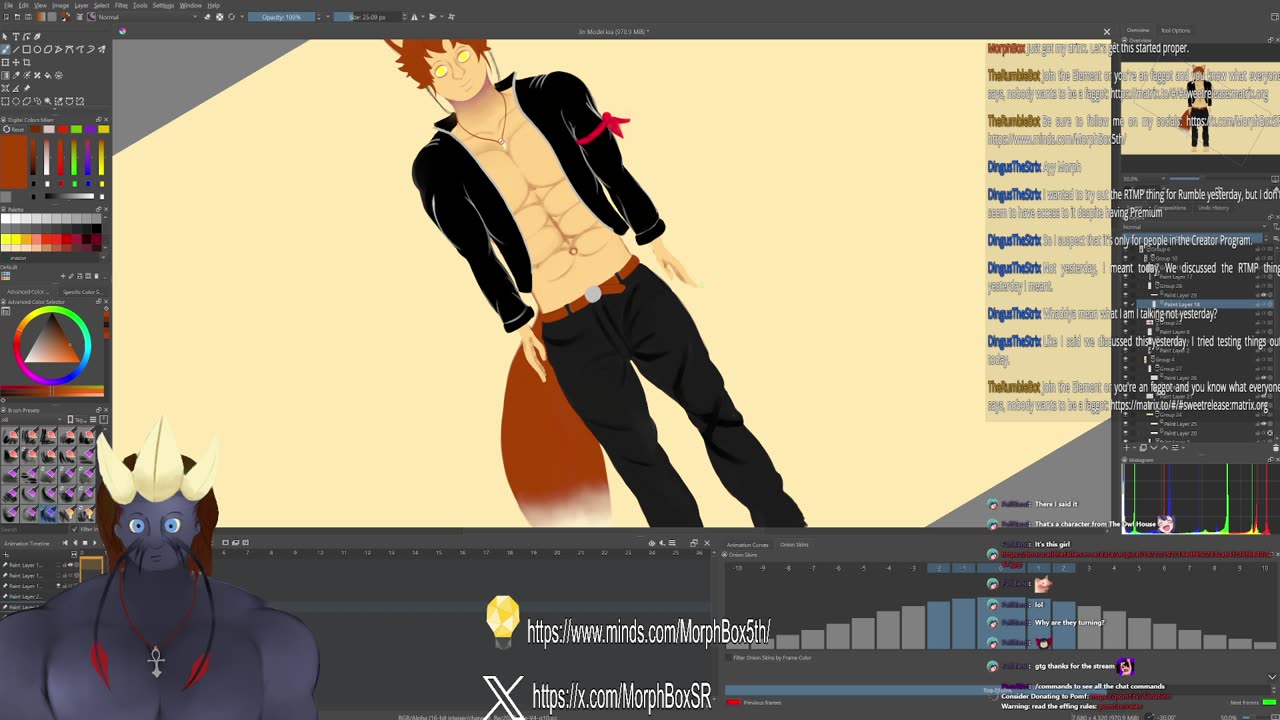Viewport: 1280px width, 720px height.
Task: Open the Filter menu
Action: 121,5
